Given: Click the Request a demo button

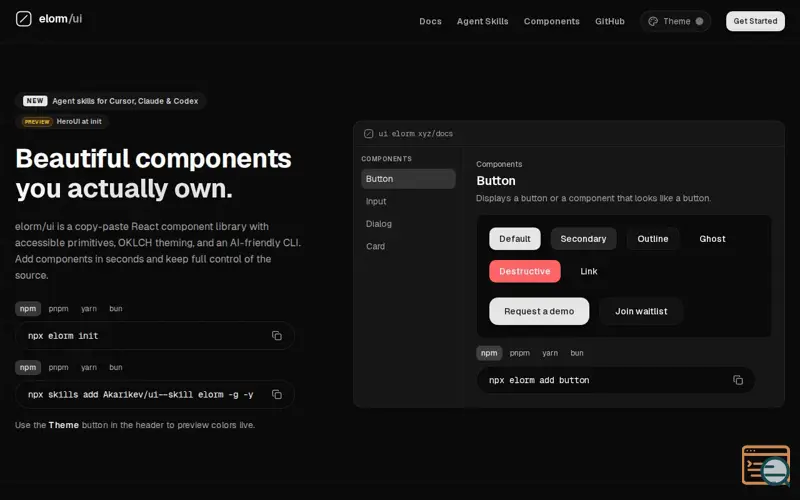Looking at the screenshot, I should [x=539, y=311].
